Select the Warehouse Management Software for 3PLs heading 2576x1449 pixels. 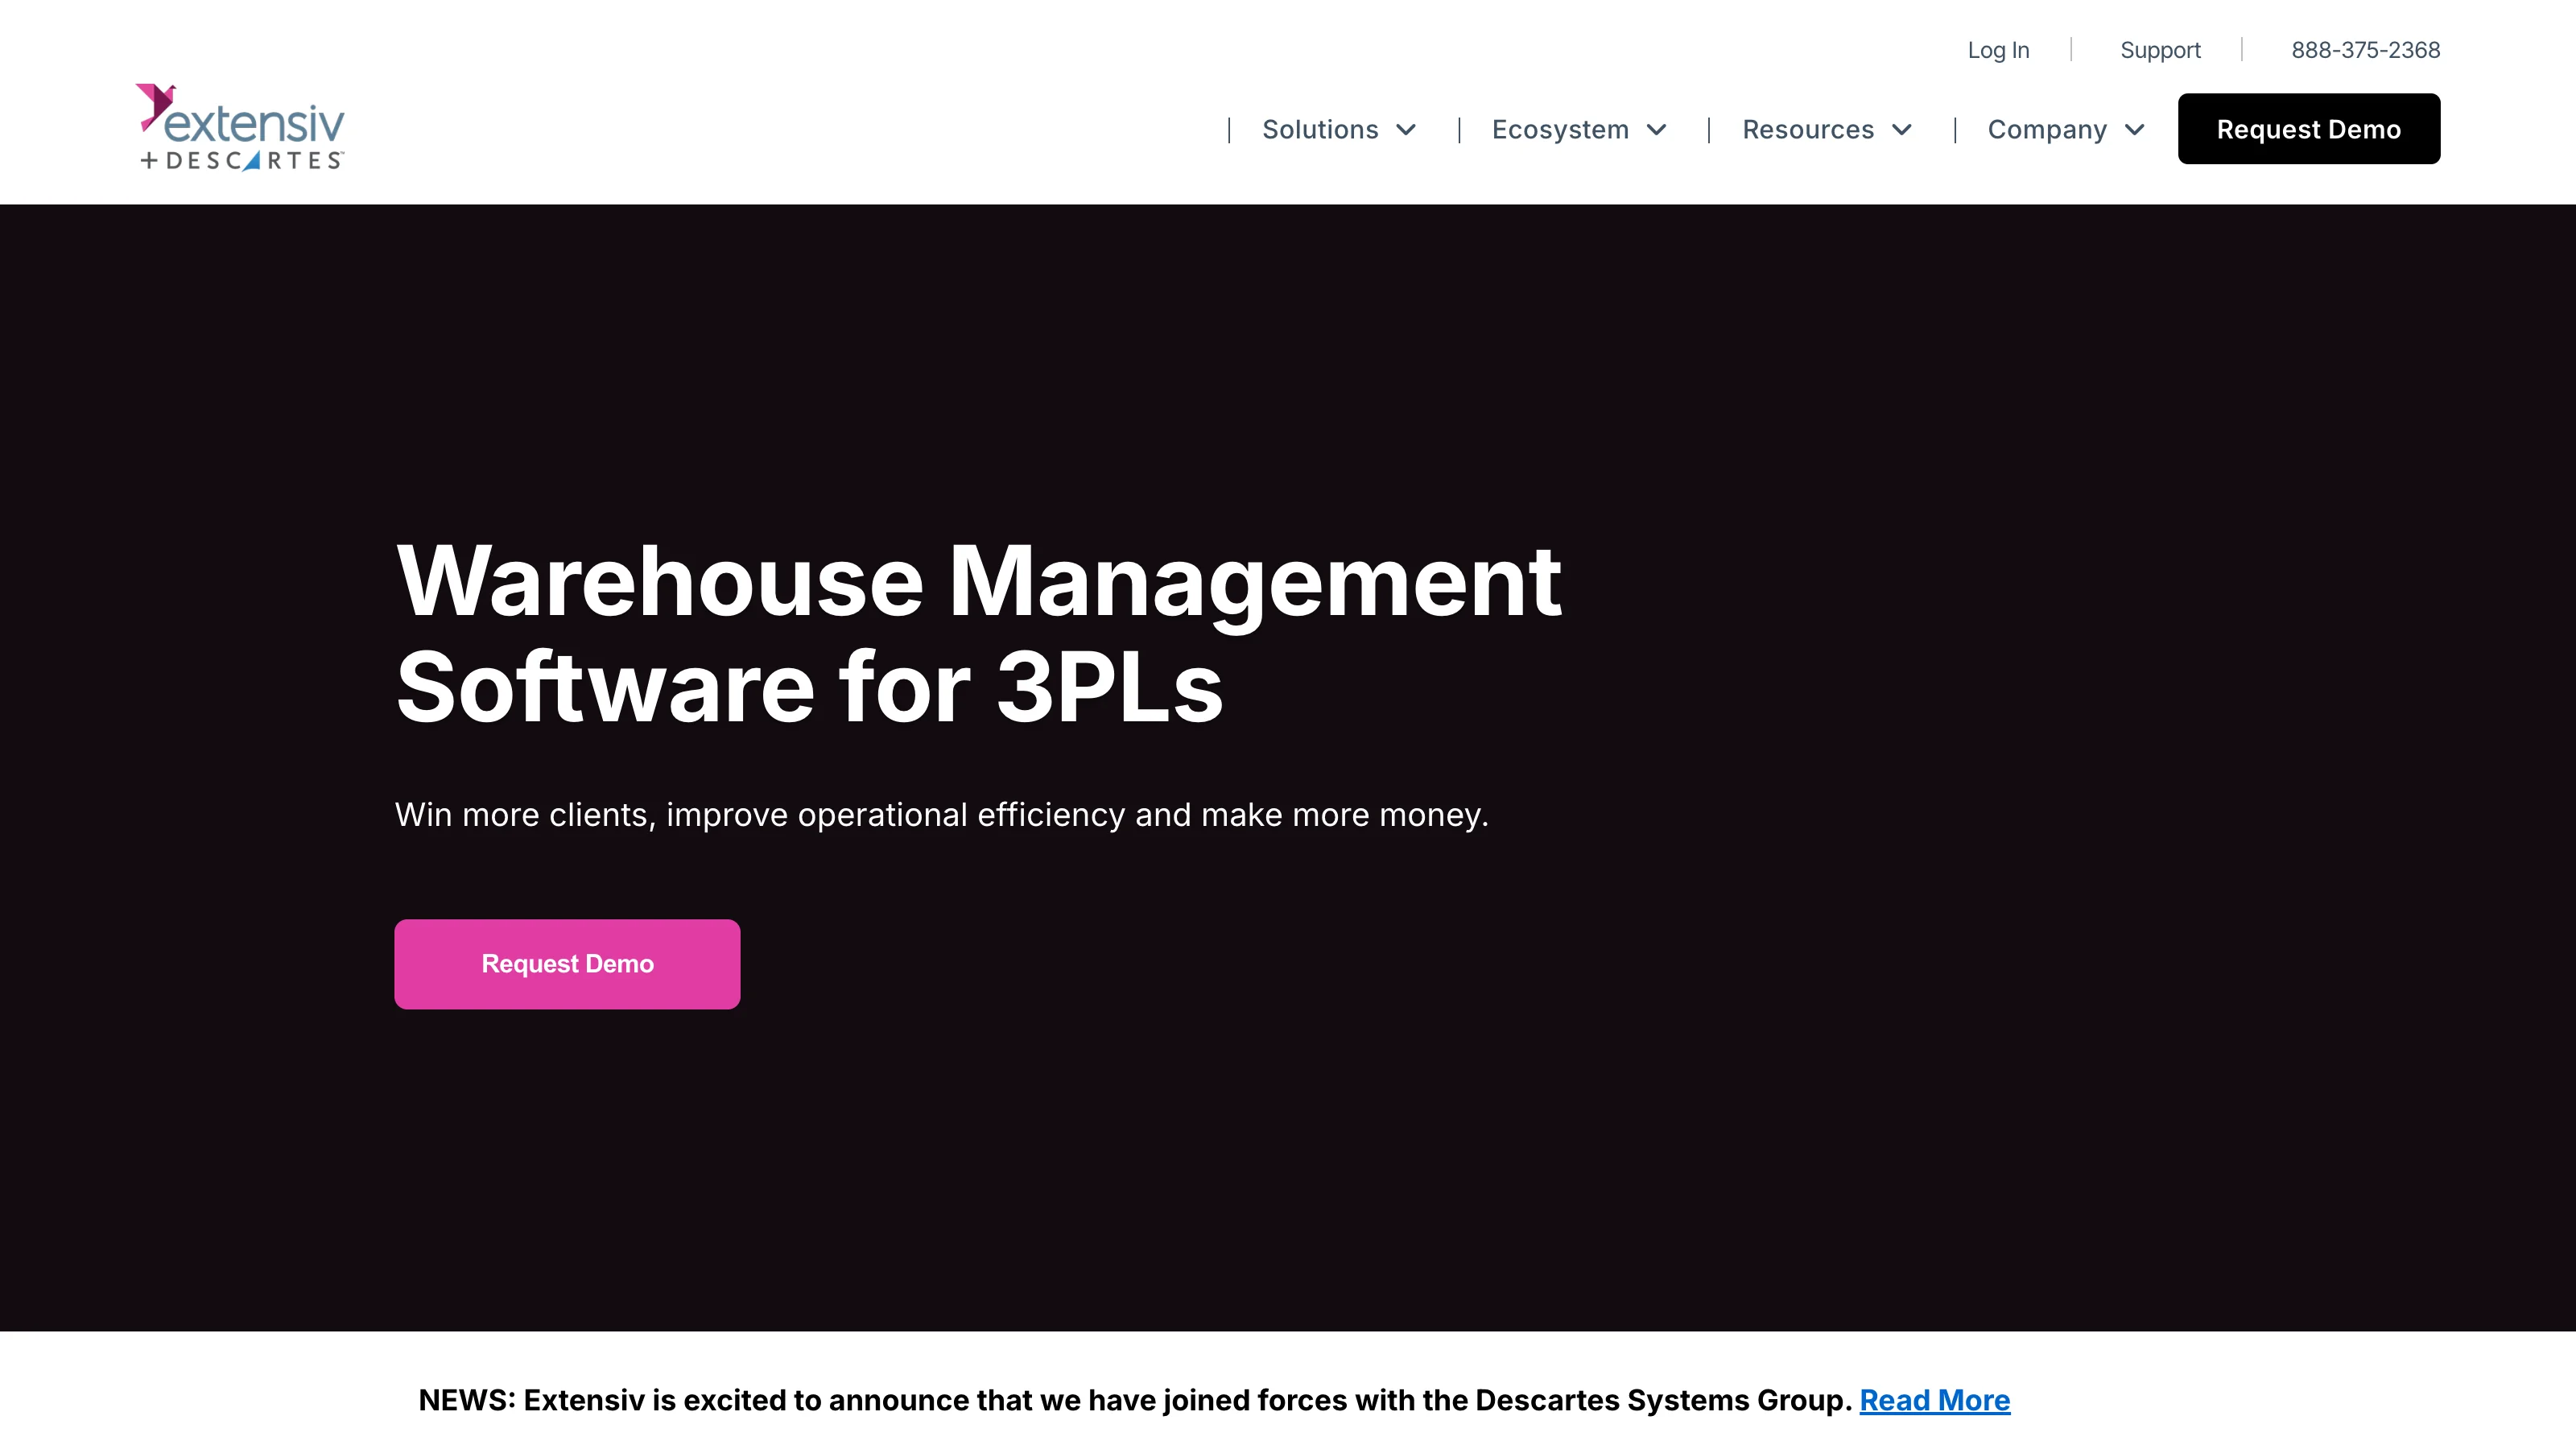(x=978, y=633)
